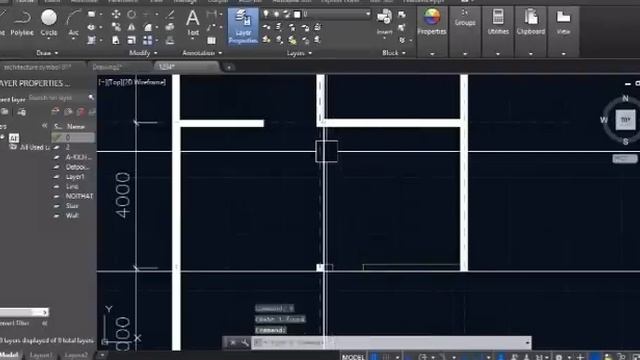
Task: Select the Offset tool
Action: 170,40
